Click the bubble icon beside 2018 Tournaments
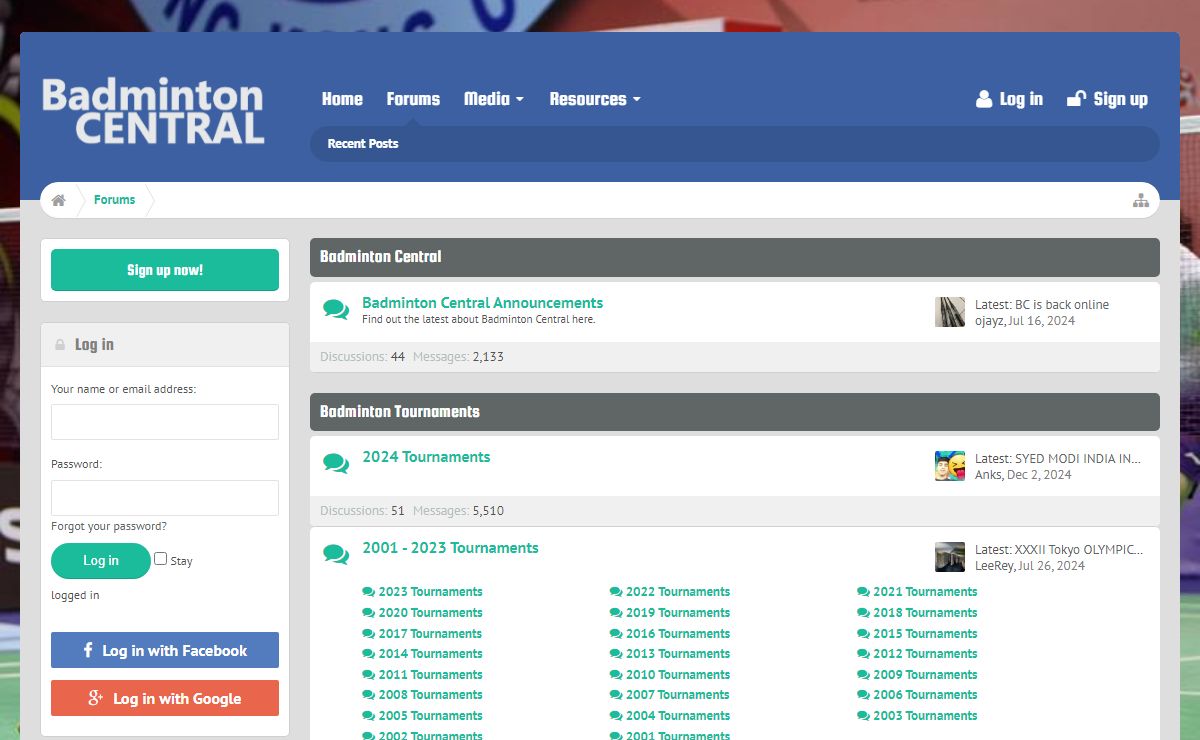This screenshot has width=1200, height=740. point(863,613)
